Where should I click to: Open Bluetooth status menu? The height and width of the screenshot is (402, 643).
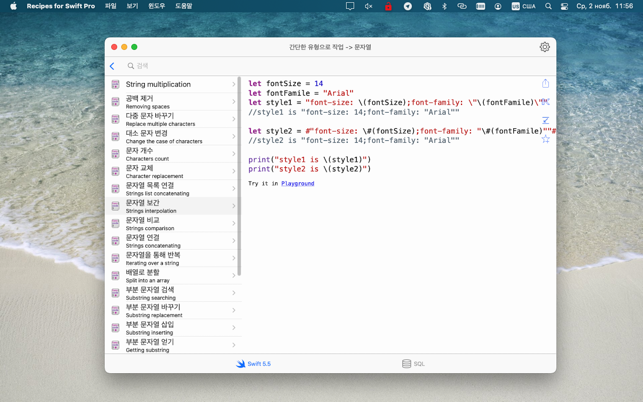point(444,6)
